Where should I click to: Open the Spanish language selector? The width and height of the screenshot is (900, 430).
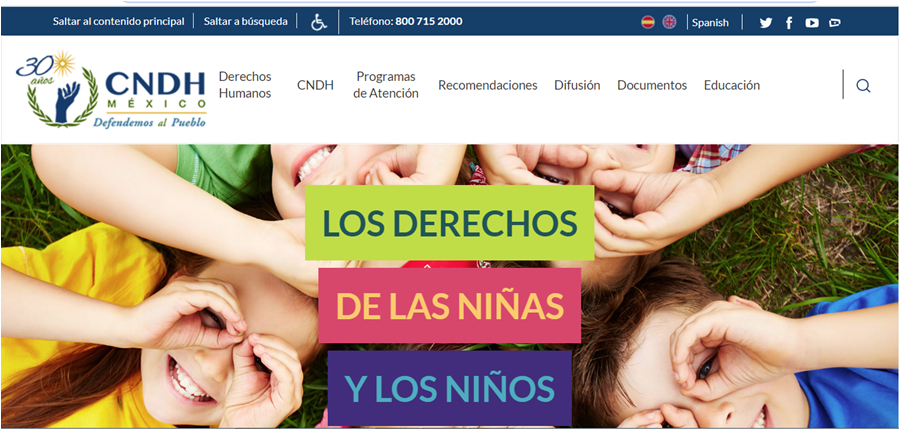(710, 22)
